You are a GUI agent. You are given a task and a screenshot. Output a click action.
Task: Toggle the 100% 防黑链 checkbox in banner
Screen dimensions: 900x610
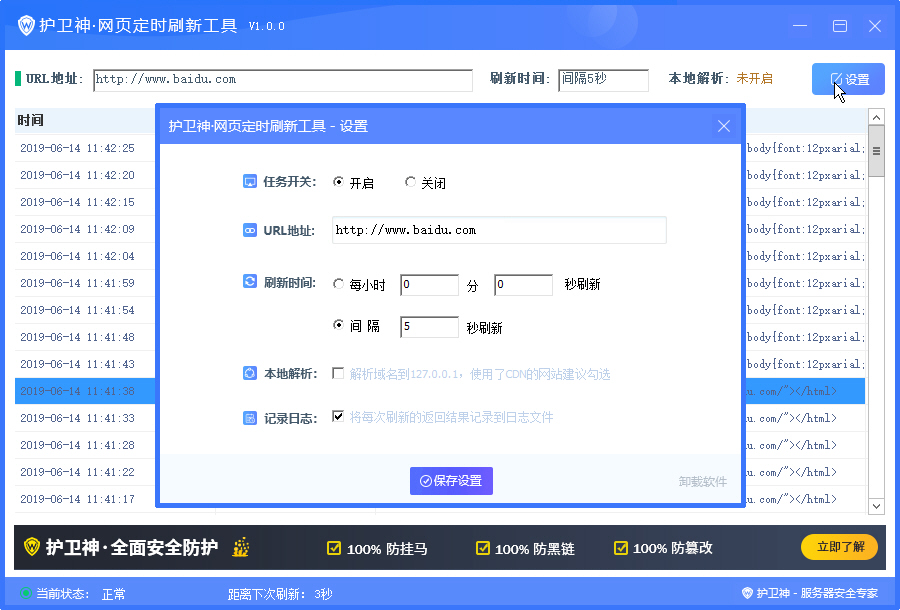point(483,548)
